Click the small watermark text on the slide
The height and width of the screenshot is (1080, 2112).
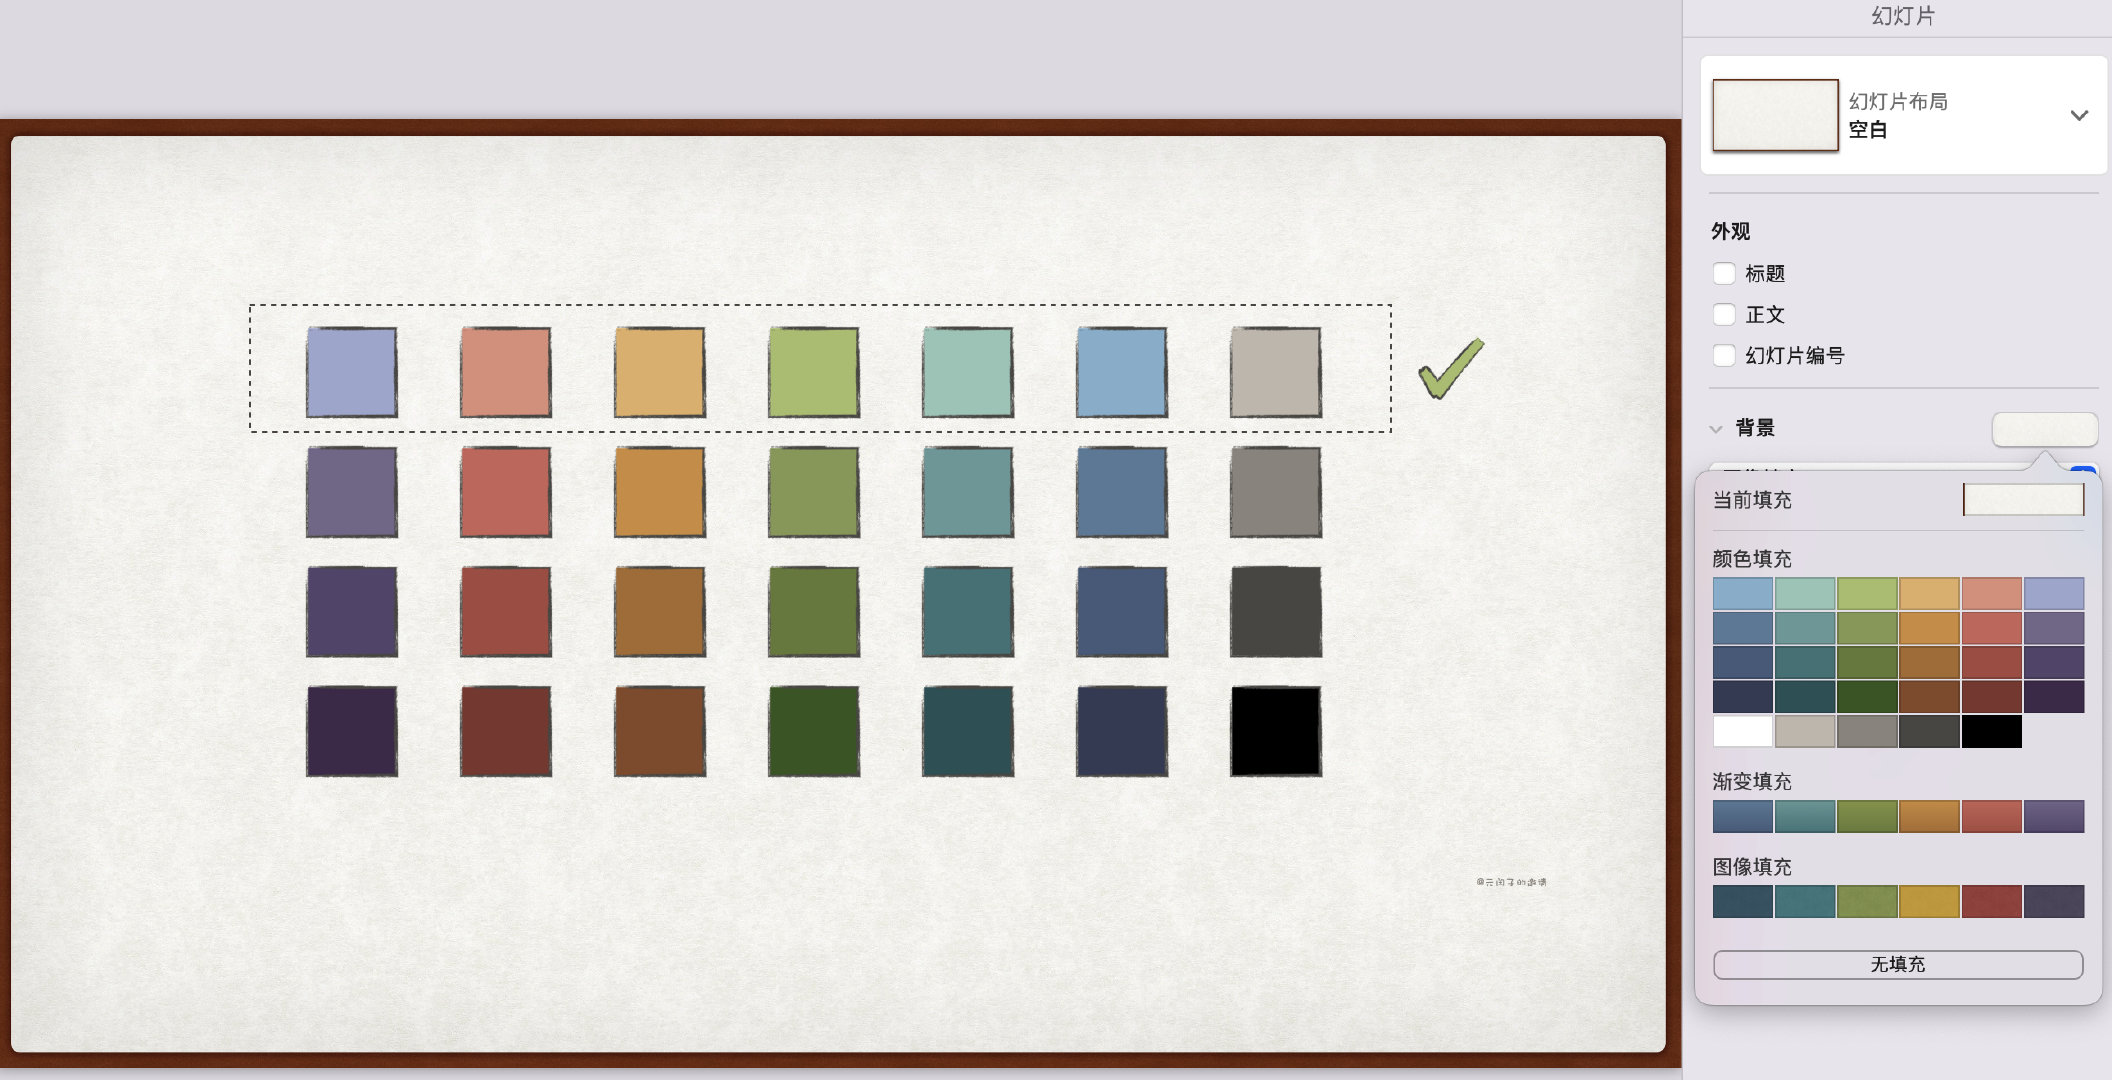coord(1511,882)
